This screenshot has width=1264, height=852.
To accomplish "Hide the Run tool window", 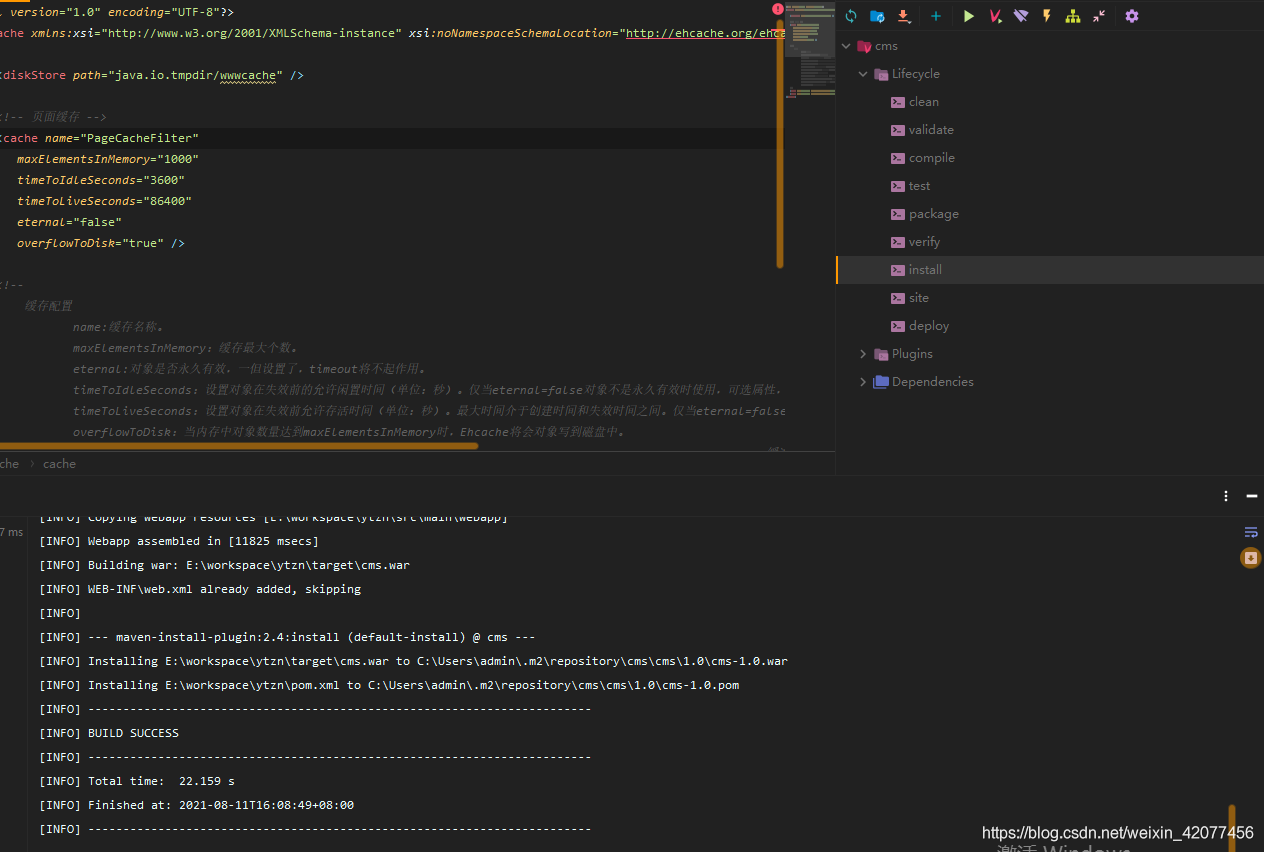I will tap(1251, 496).
